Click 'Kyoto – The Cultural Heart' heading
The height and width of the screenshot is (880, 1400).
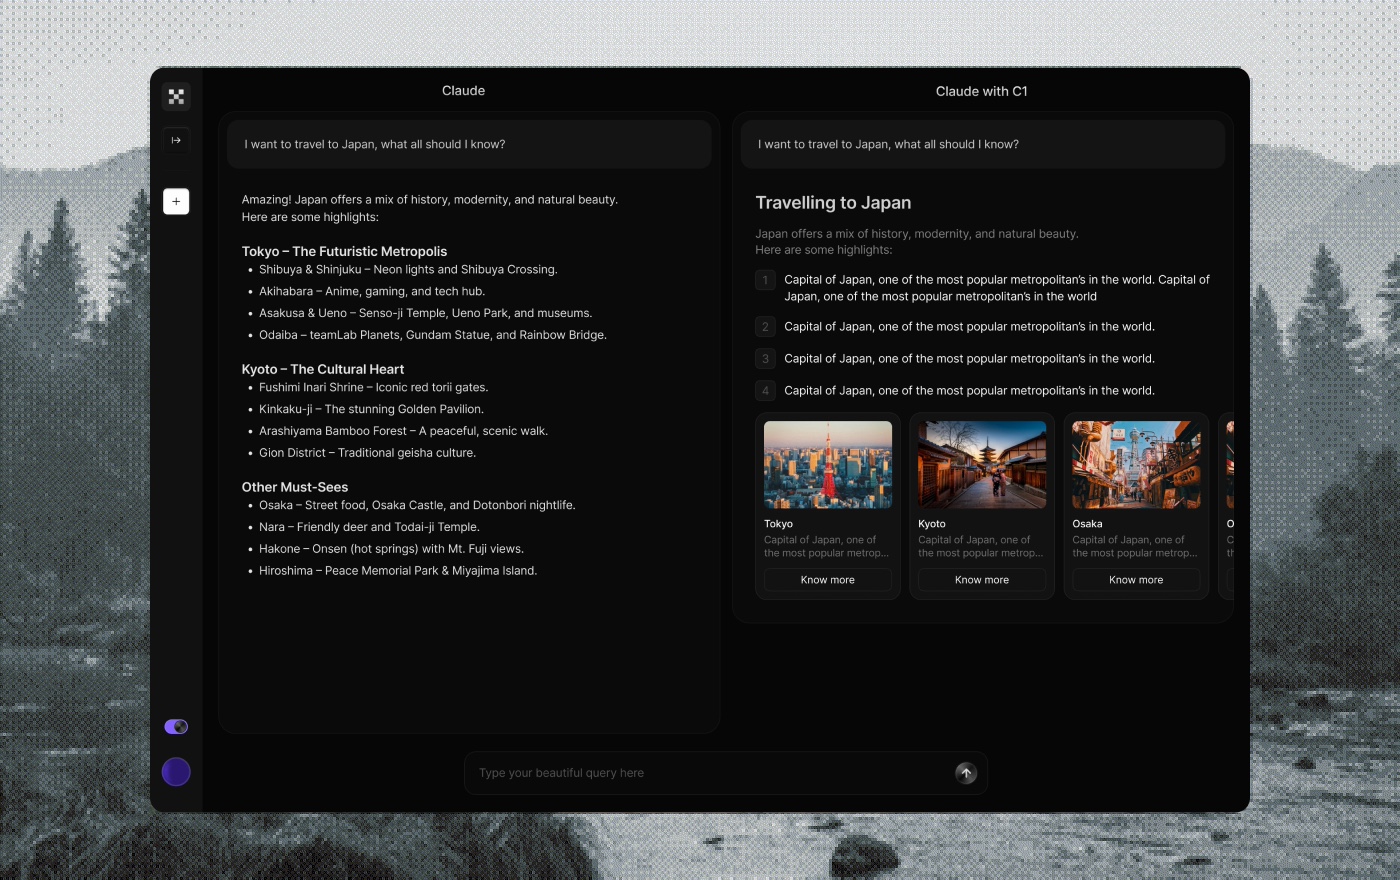pyautogui.click(x=323, y=369)
